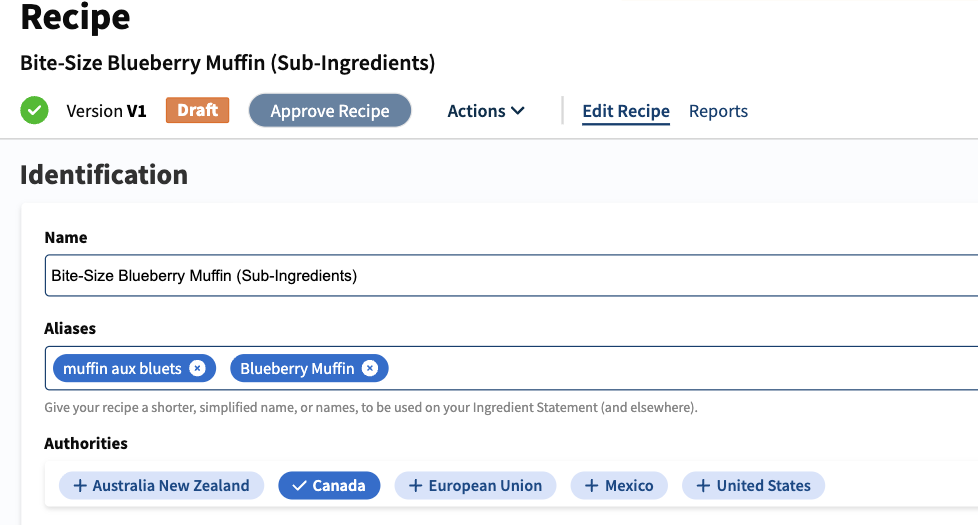The image size is (978, 525).
Task: Select the Edit Recipe tab
Action: pos(626,111)
